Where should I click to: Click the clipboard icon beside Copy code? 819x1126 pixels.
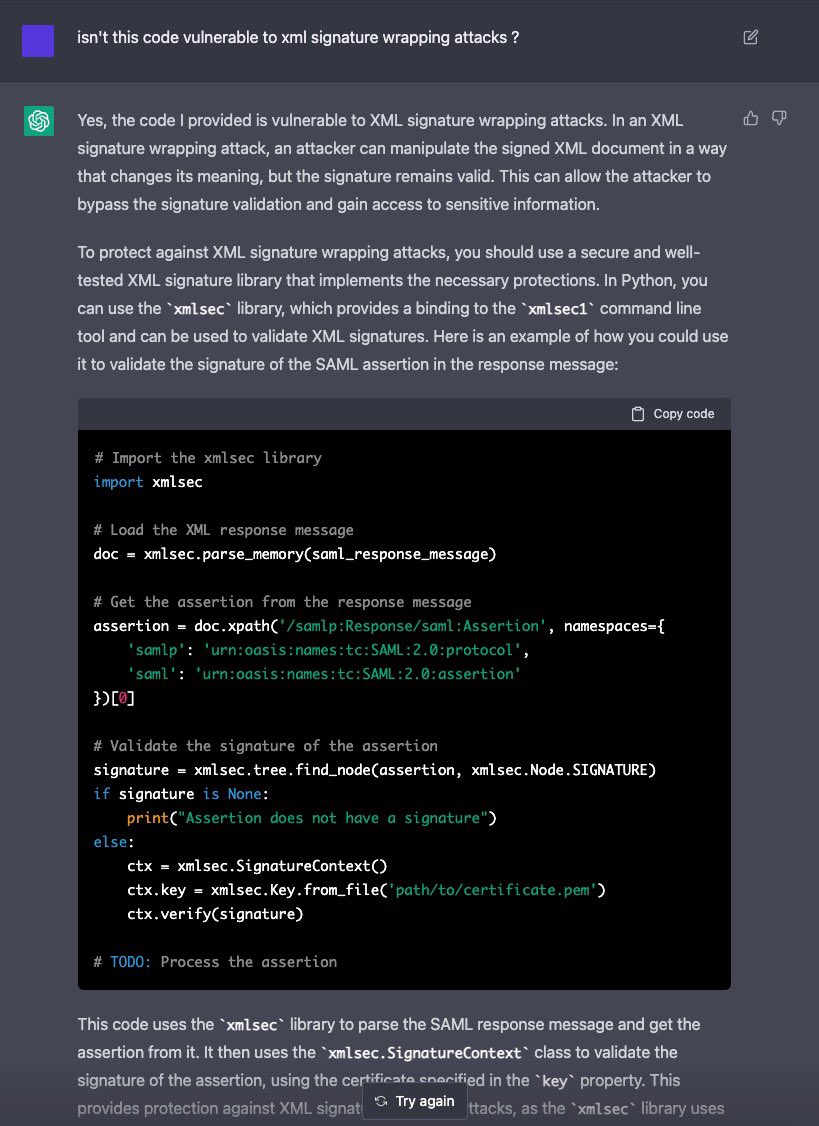tap(637, 414)
